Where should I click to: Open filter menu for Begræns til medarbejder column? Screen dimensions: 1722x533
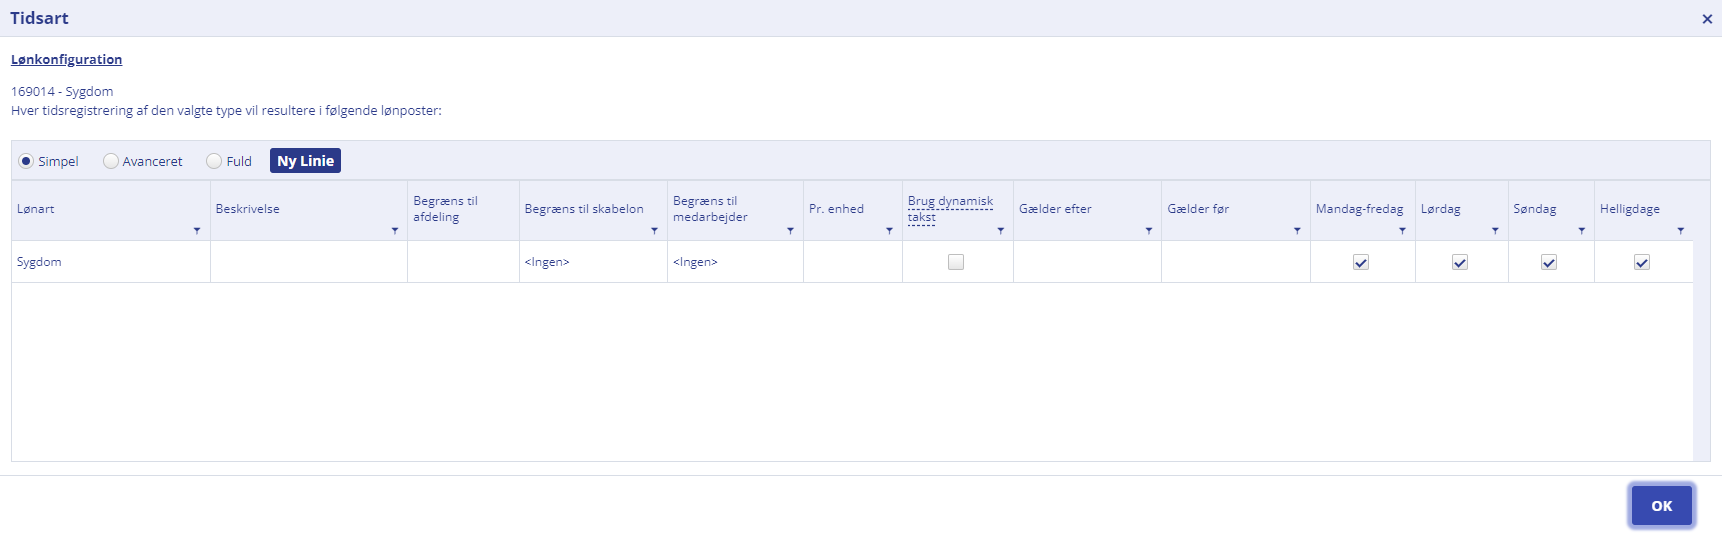(790, 231)
